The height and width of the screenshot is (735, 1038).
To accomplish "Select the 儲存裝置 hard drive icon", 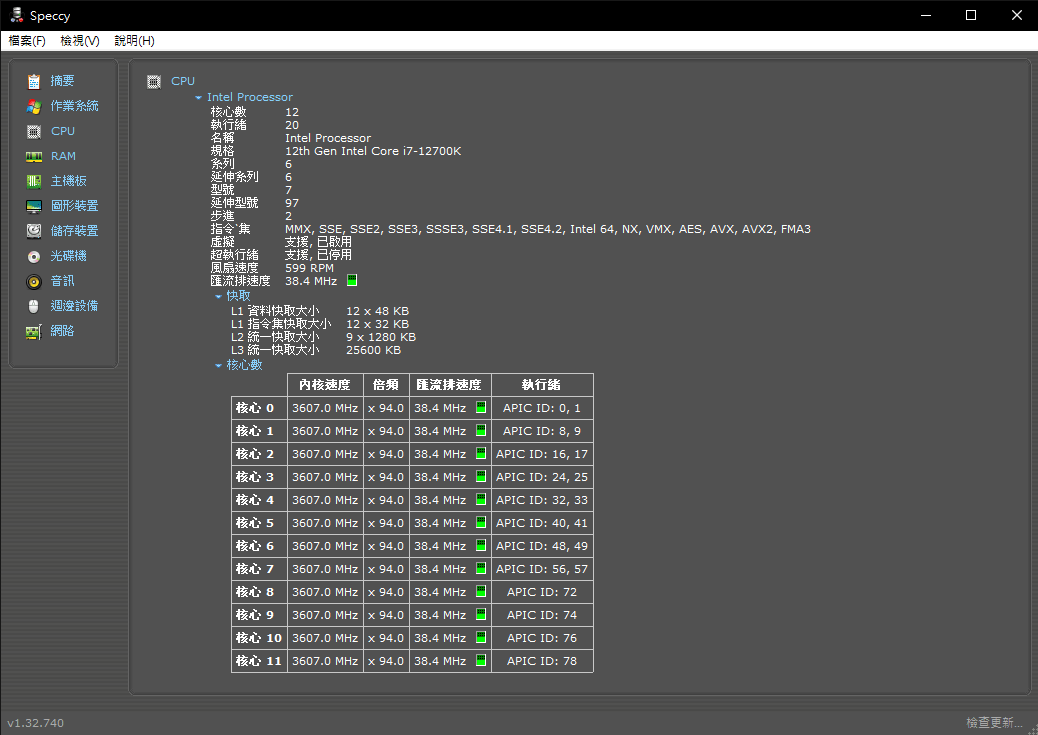I will coord(34,231).
